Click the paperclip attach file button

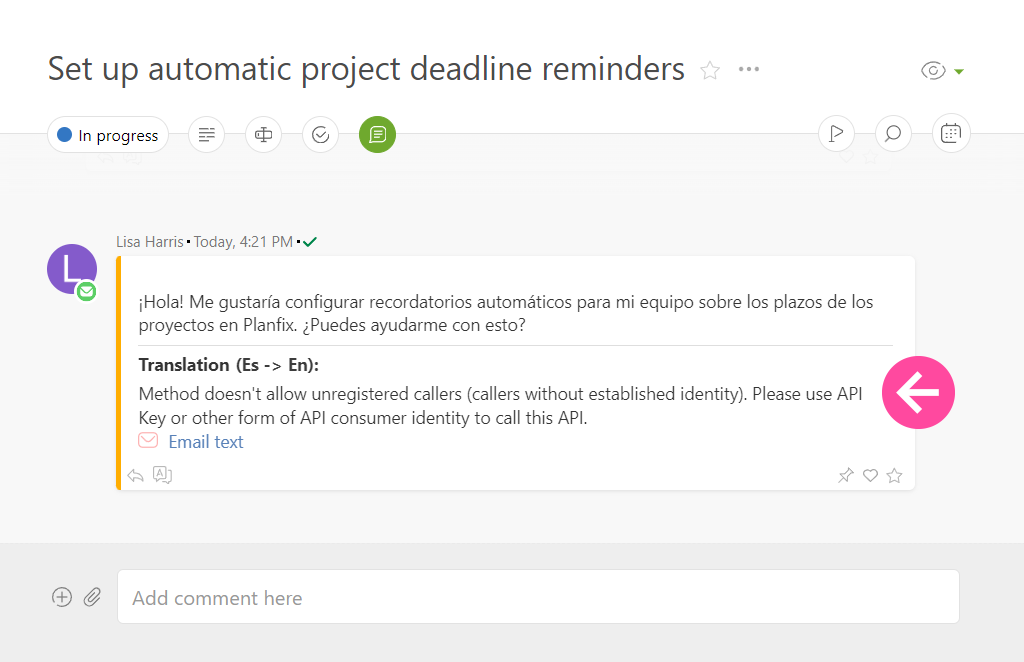tap(92, 597)
